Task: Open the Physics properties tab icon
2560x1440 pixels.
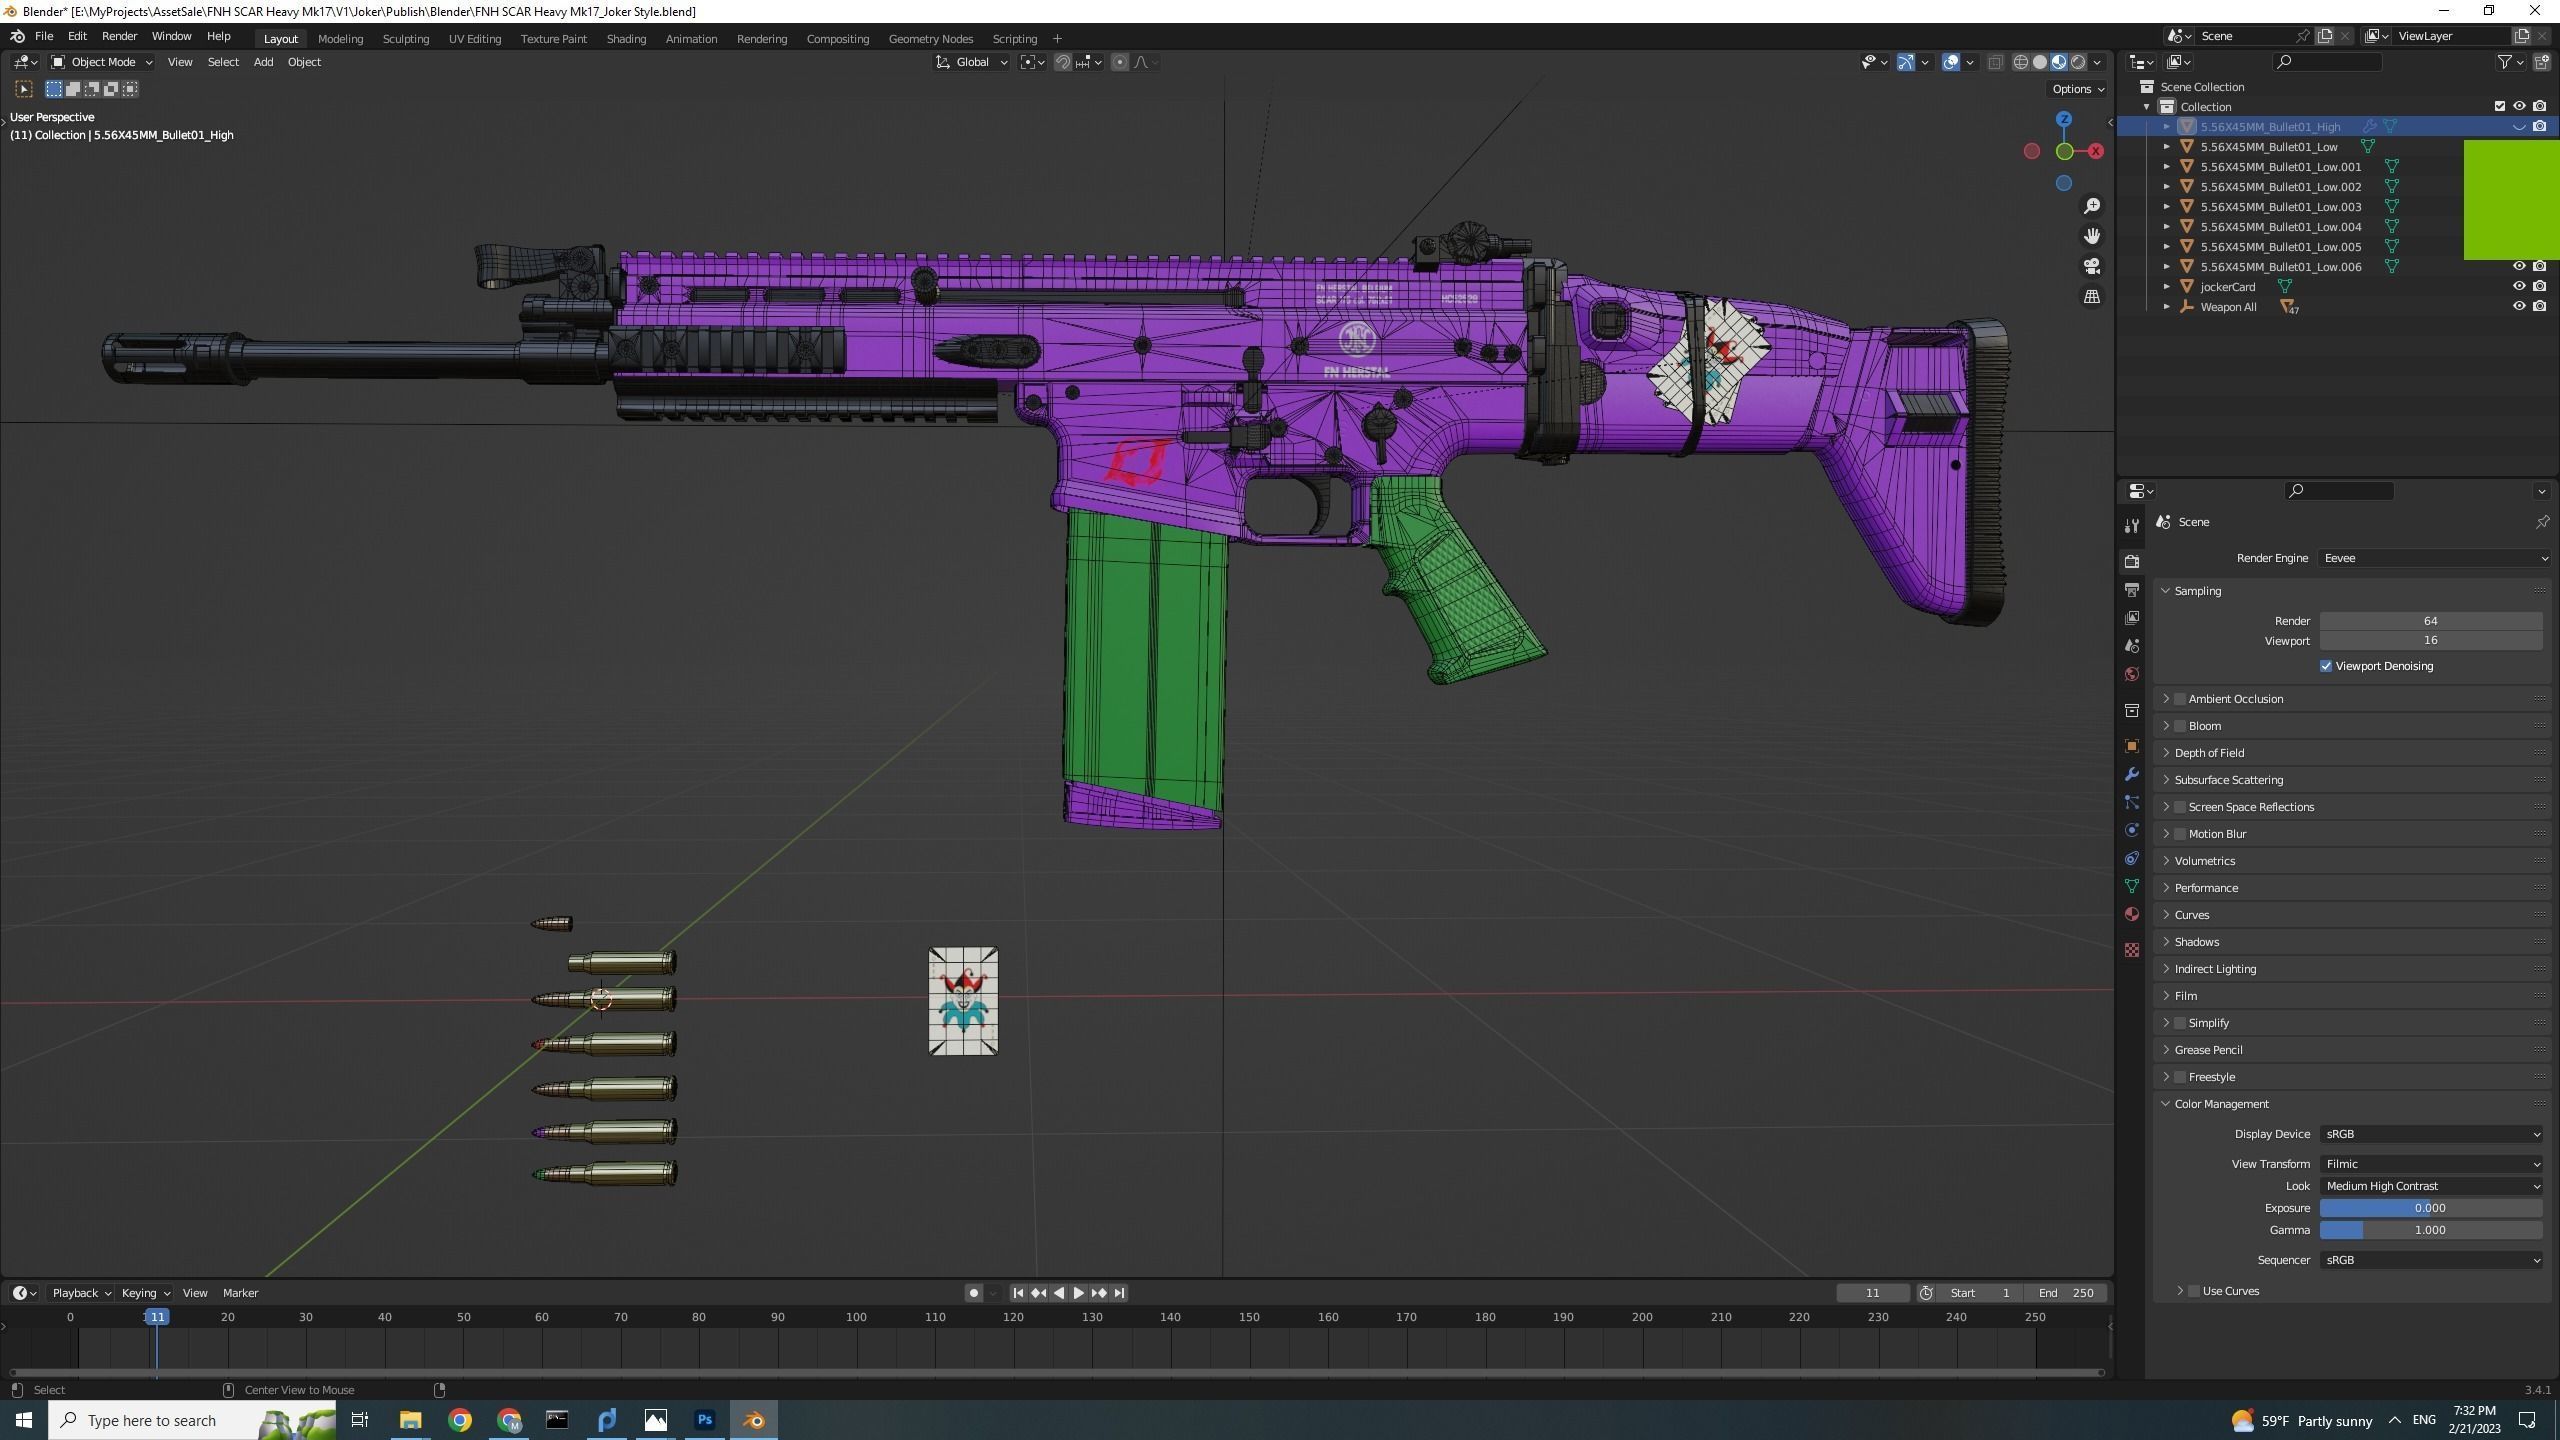Action: click(2131, 830)
